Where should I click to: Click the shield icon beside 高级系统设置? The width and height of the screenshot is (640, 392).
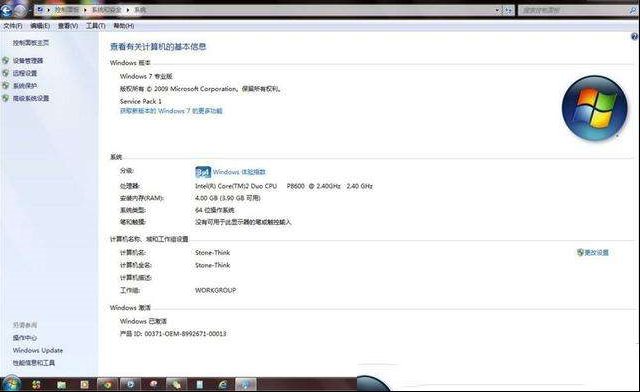coord(5,98)
